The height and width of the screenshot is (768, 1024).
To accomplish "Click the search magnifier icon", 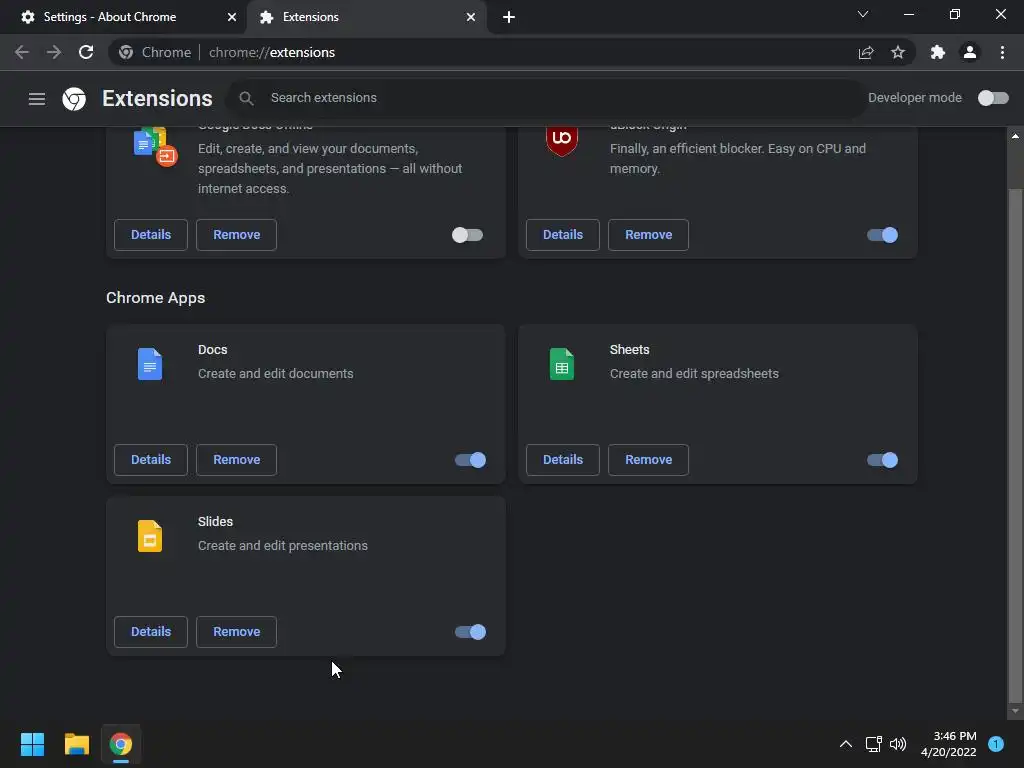I will click(246, 98).
